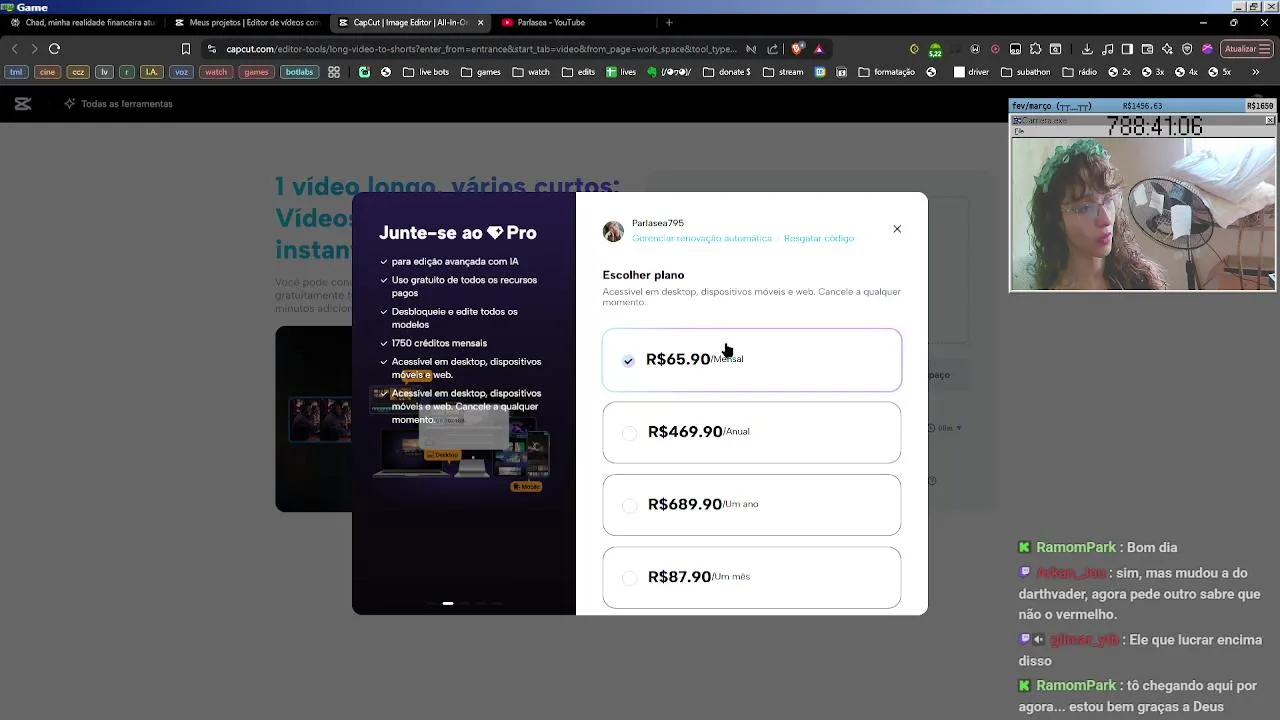Image resolution: width=1280 pixels, height=720 pixels.
Task: Click the bookmark page icon
Action: (x=185, y=48)
